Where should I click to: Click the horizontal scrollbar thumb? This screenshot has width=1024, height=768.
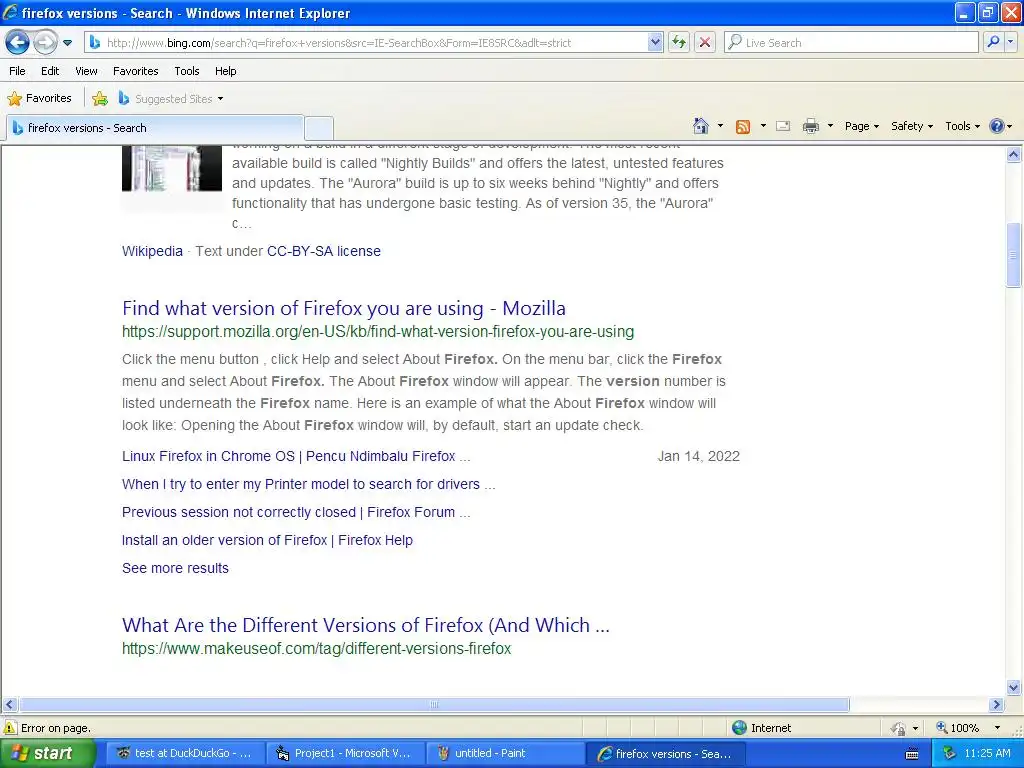click(434, 705)
